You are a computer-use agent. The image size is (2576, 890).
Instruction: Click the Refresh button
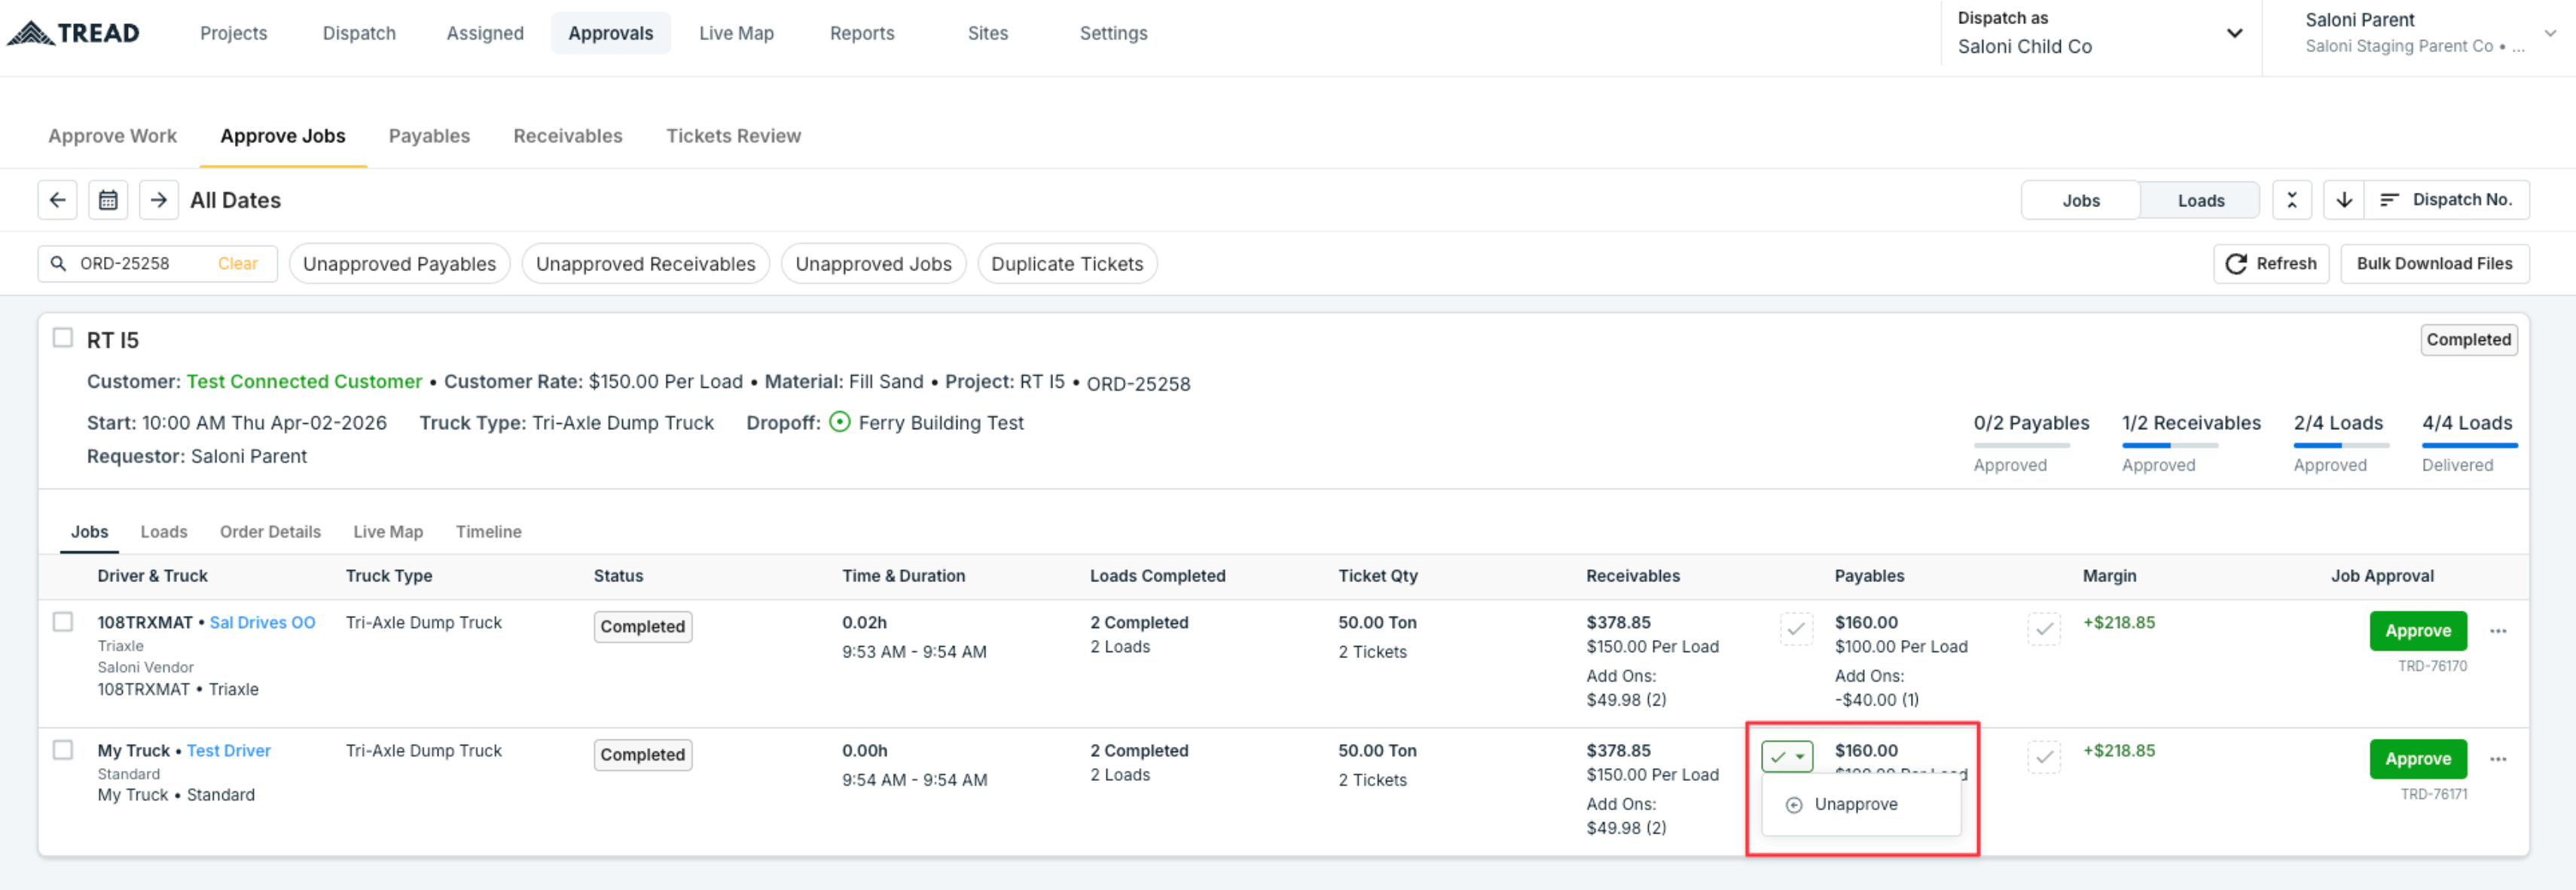point(2271,263)
